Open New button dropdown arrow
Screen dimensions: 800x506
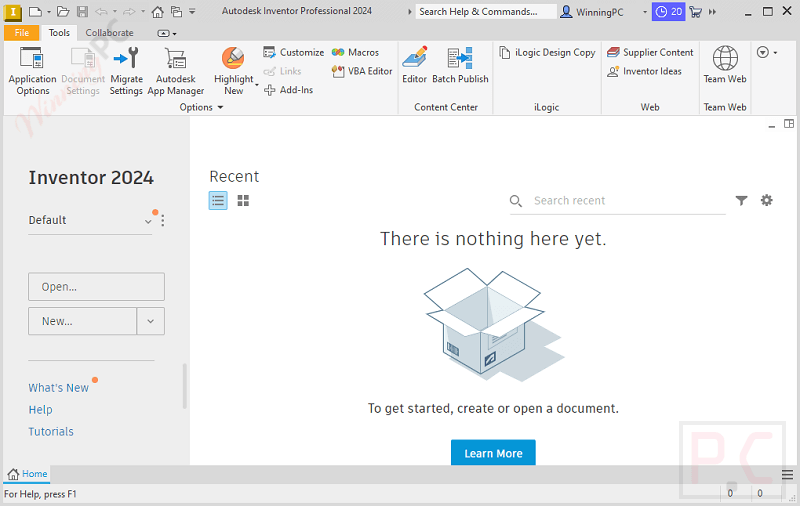point(151,321)
